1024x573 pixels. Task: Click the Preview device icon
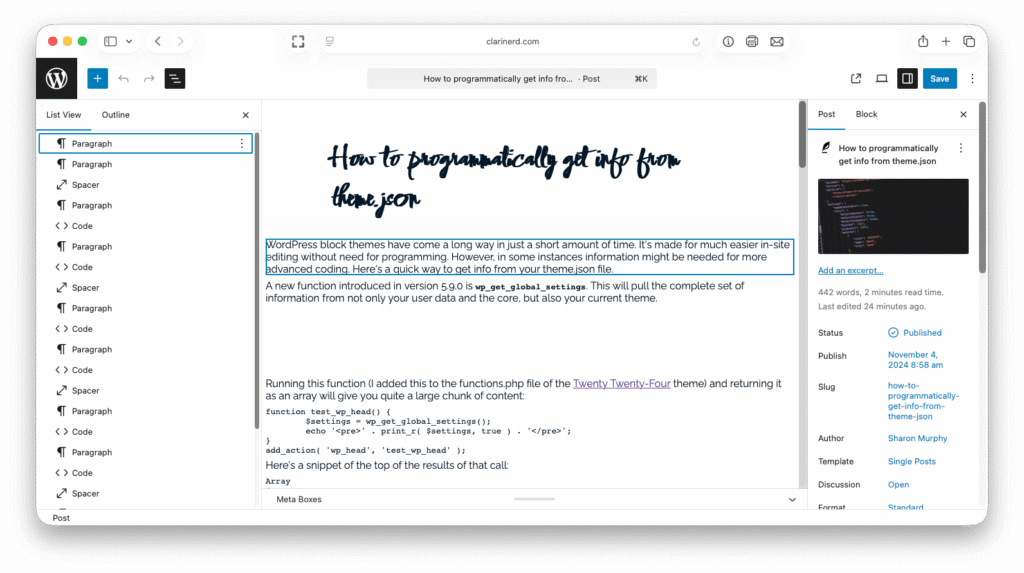(x=881, y=79)
